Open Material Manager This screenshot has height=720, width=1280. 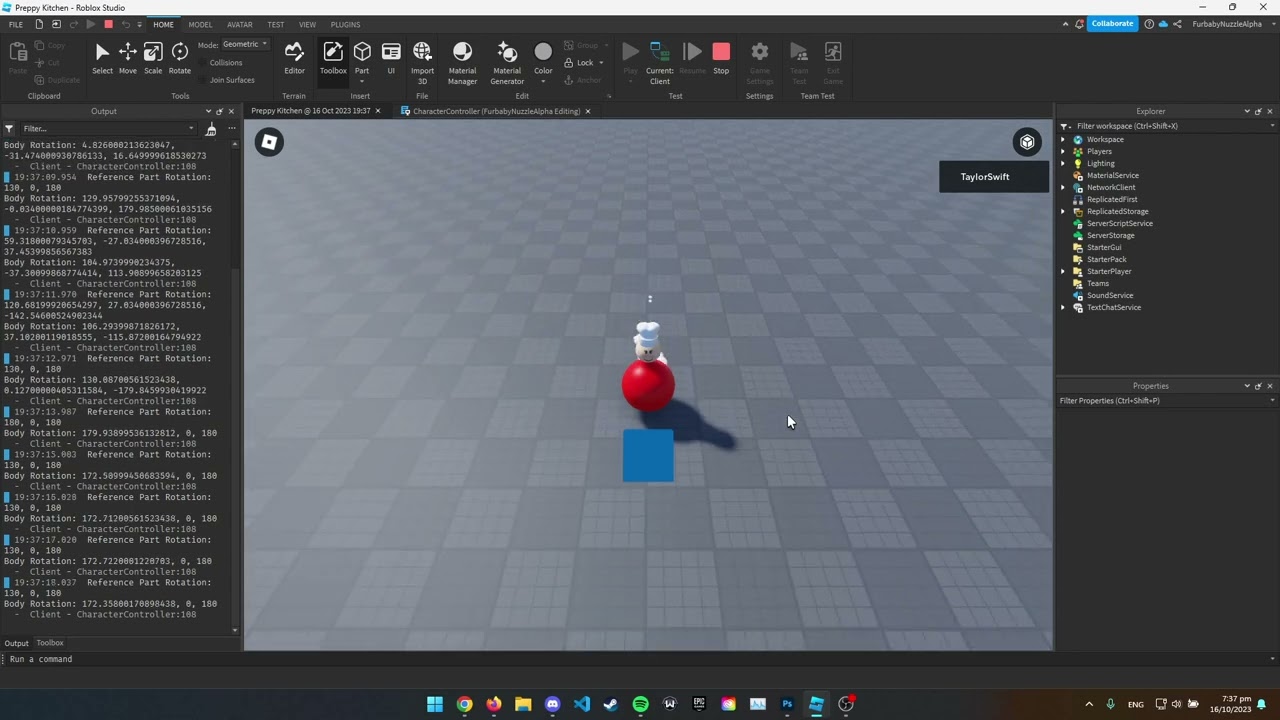coord(462,62)
